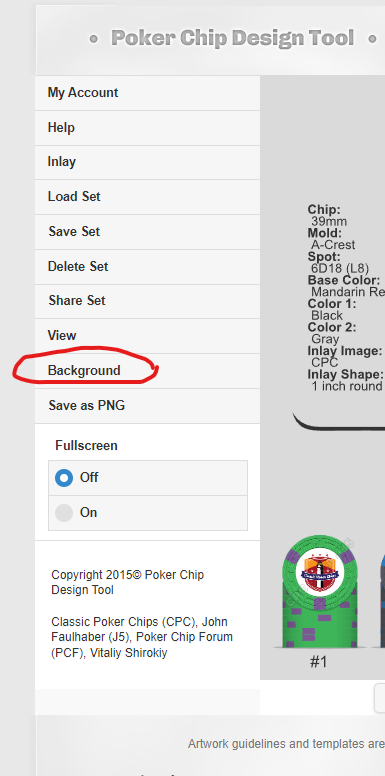This screenshot has height=776, width=385.
Task: Select Delete Set option
Action: click(147, 267)
